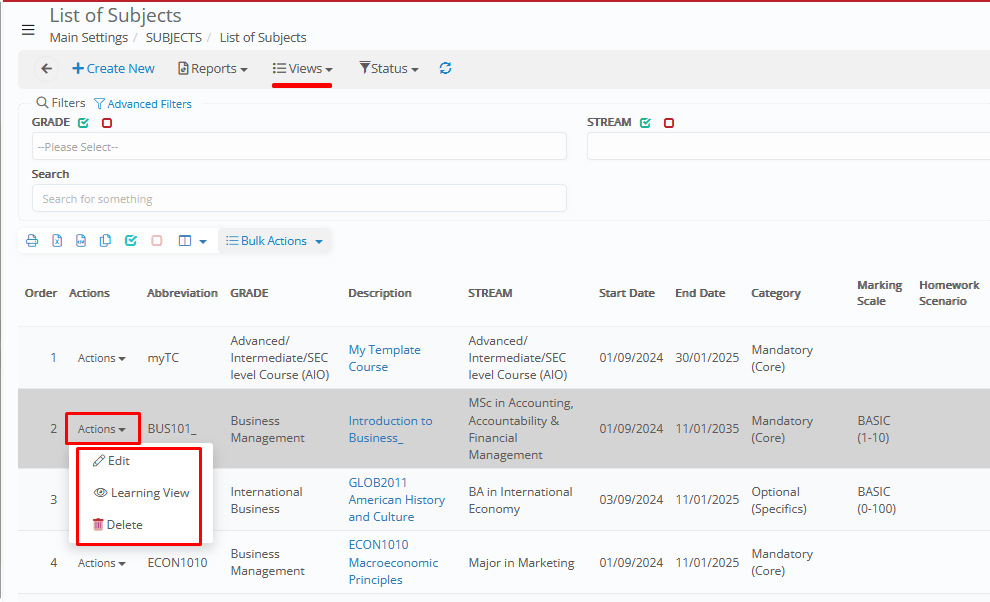Click the Search for something field
This screenshot has width=990, height=602.
click(x=299, y=199)
